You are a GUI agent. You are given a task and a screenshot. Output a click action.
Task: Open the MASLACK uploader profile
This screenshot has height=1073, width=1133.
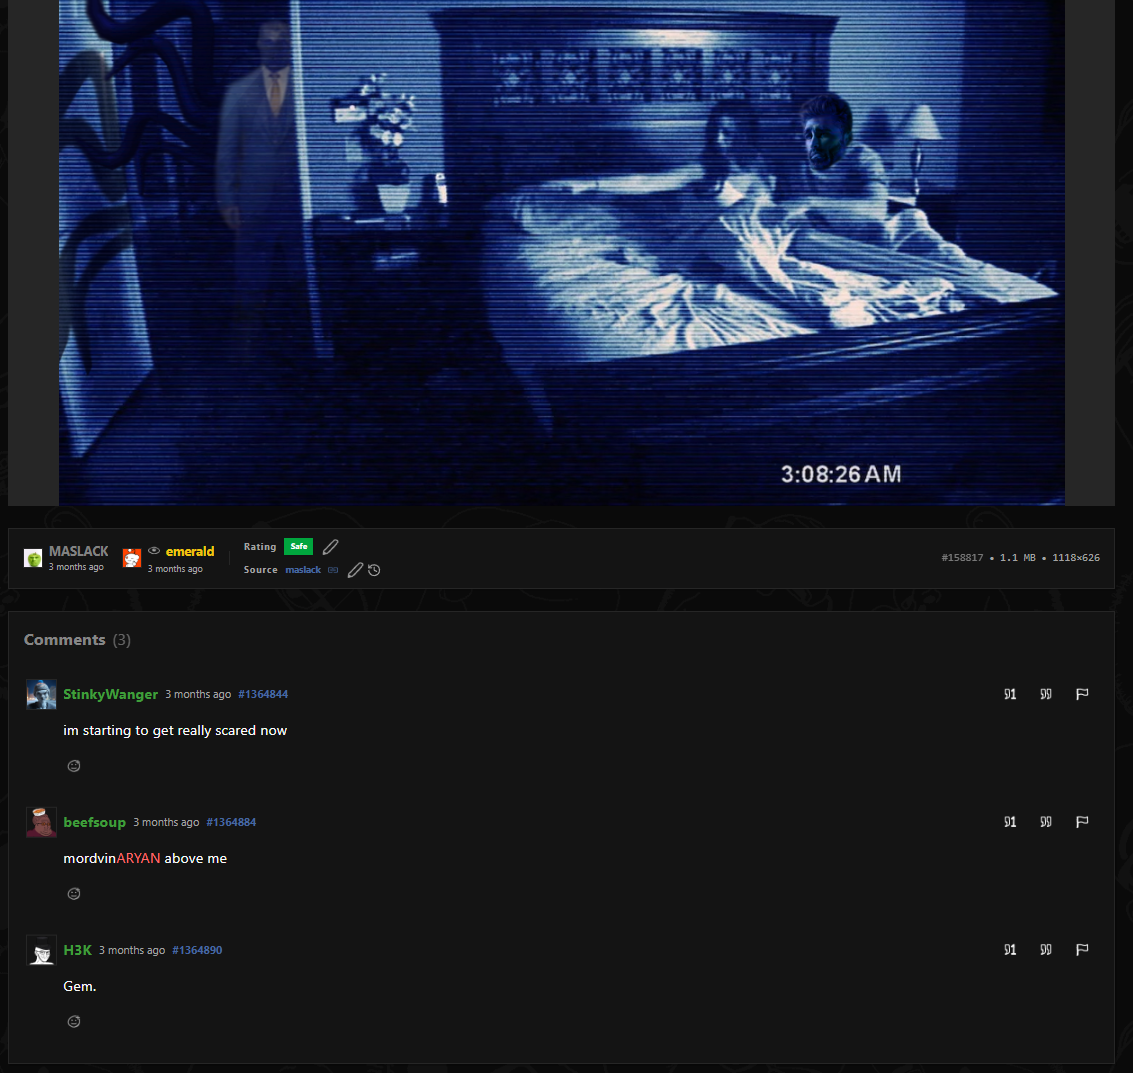coord(79,551)
